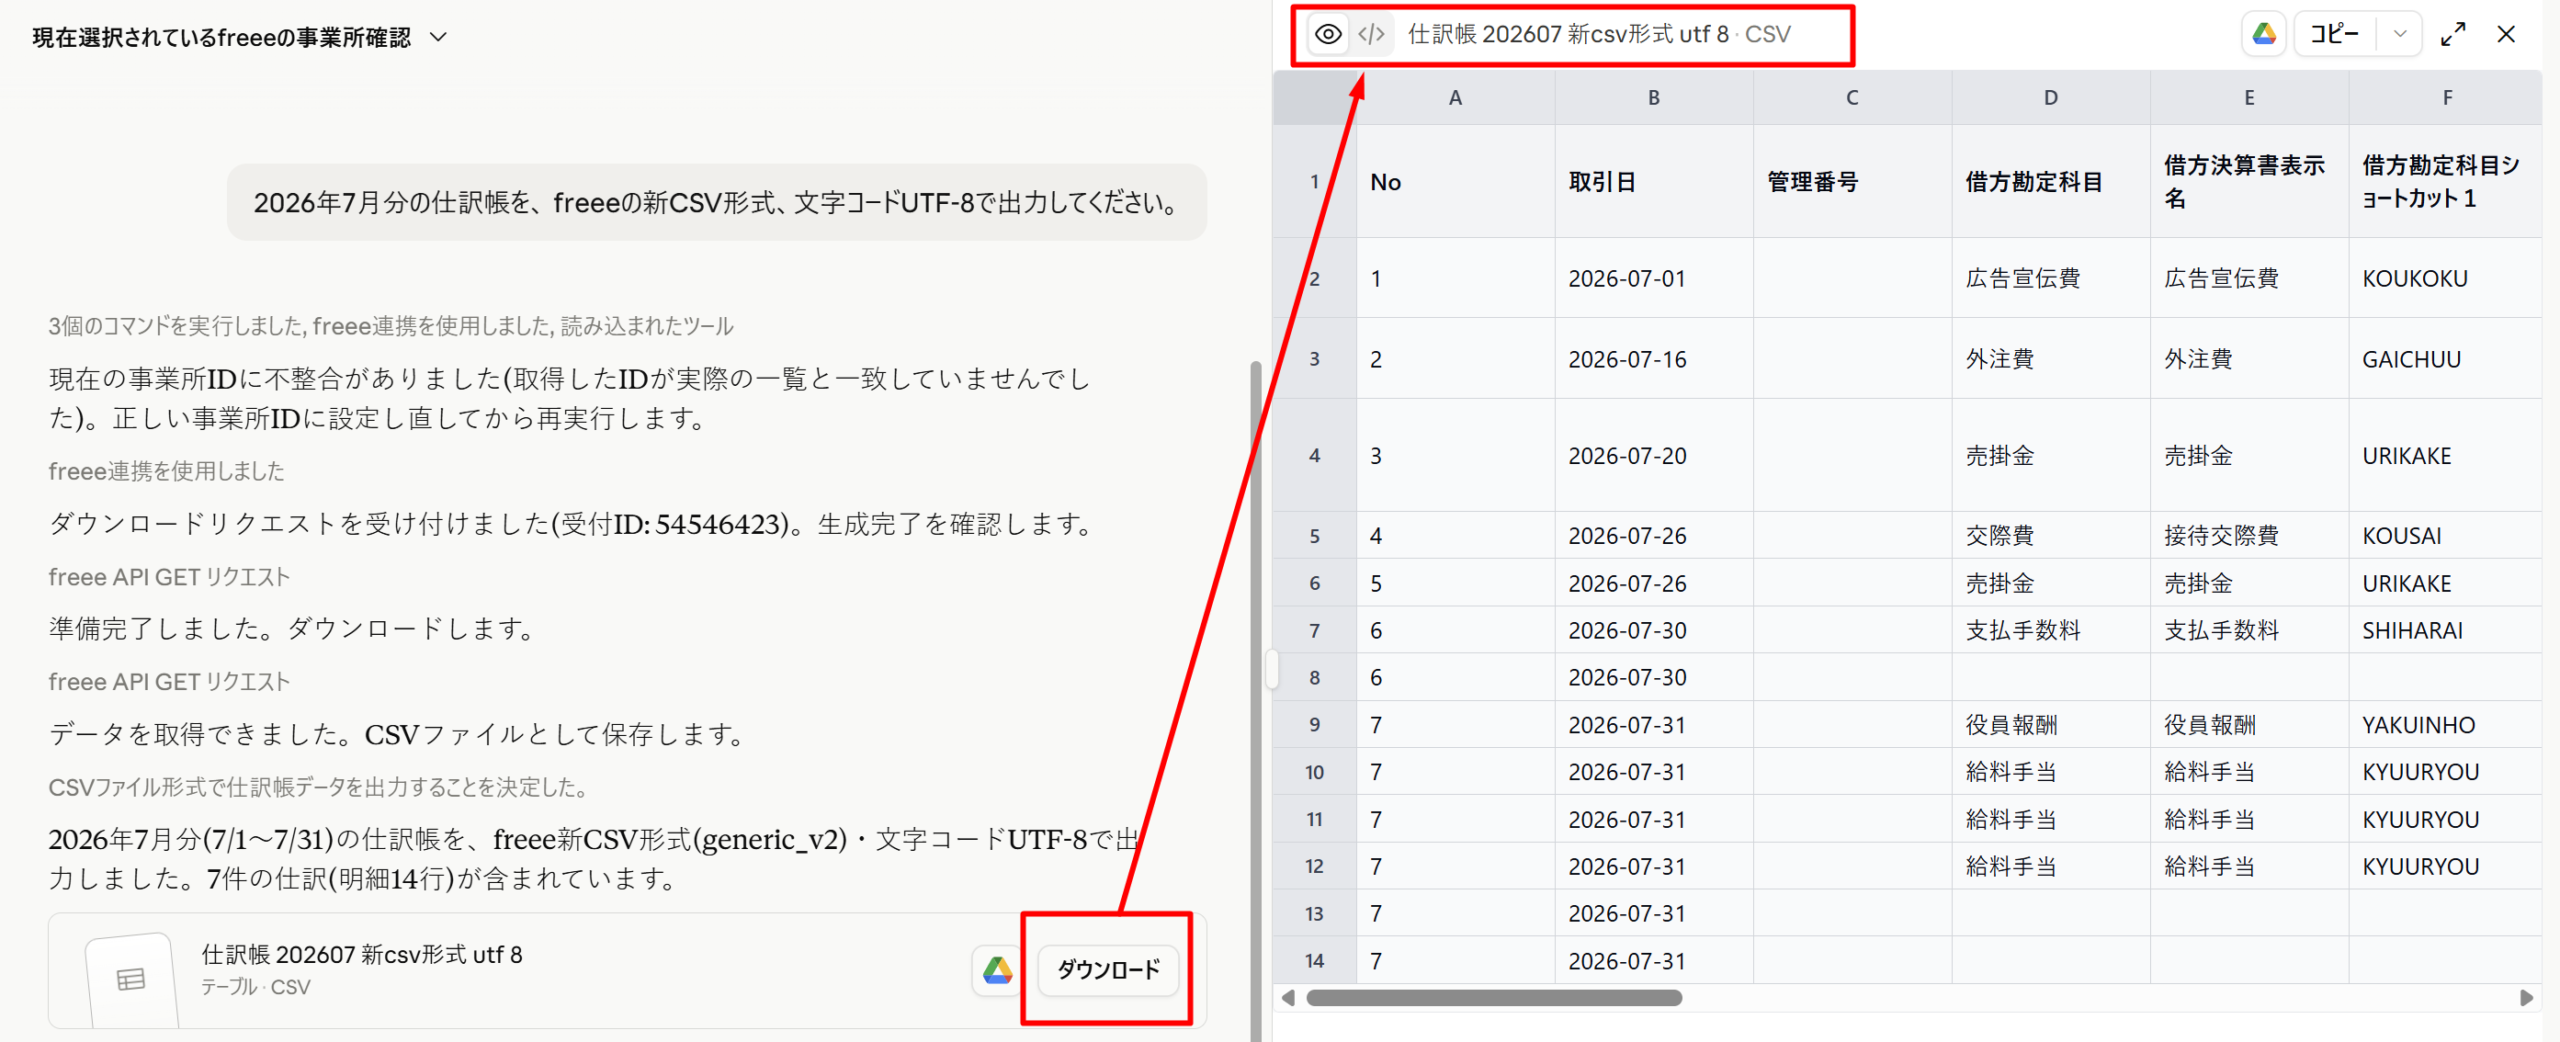The height and width of the screenshot is (1042, 2560).
Task: Click the KOUKOKU cell
Action: click(x=2445, y=279)
